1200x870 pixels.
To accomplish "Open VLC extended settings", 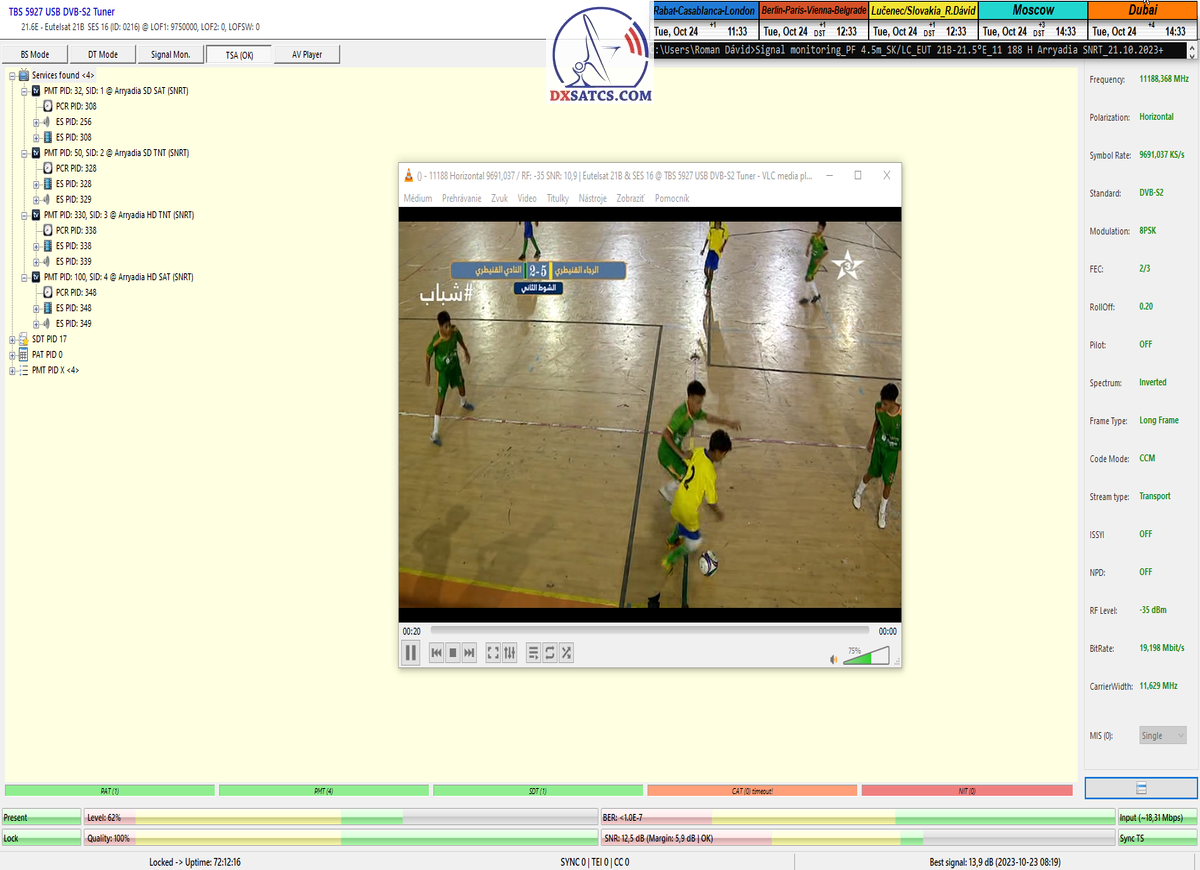I will tap(510, 653).
